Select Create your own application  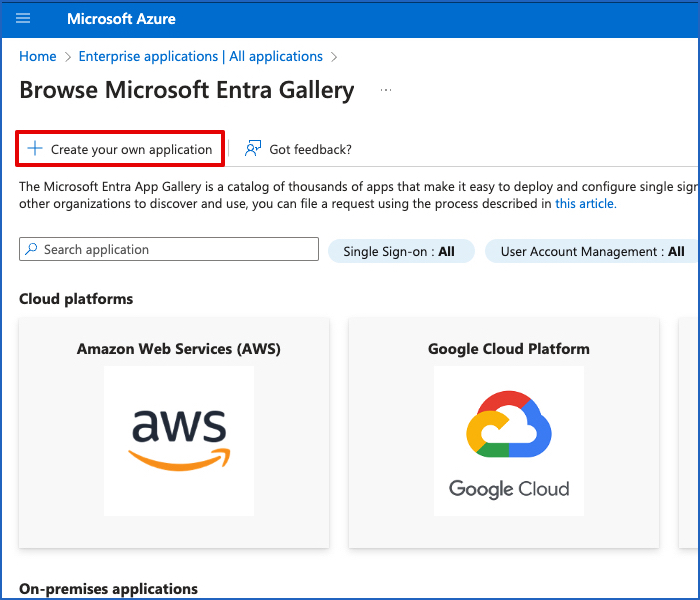coord(131,150)
